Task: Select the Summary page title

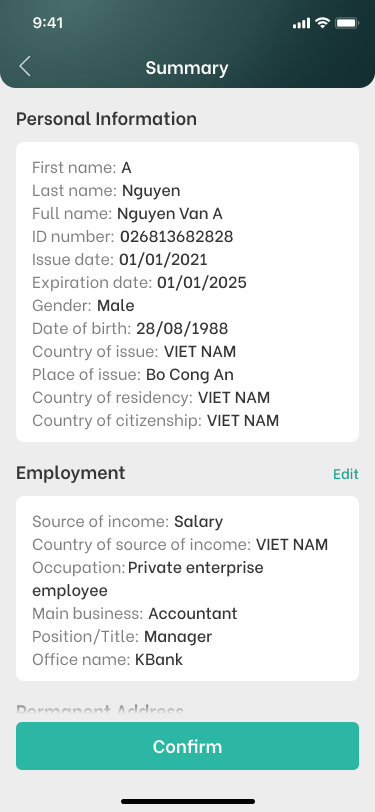Action: coord(187,68)
